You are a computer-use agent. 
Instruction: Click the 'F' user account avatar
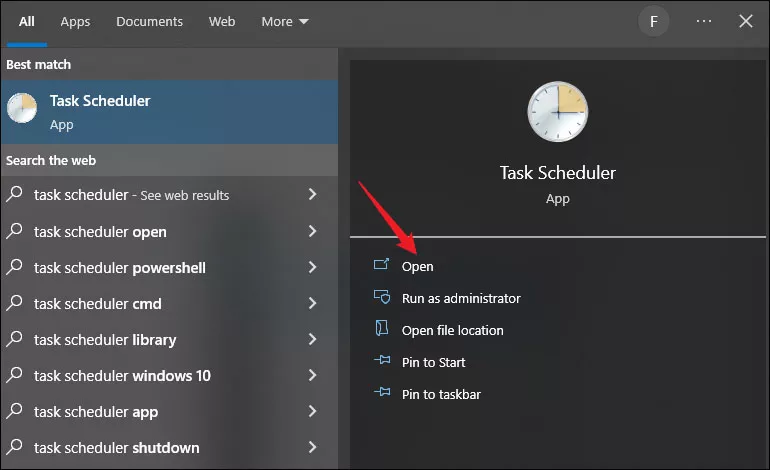(654, 21)
